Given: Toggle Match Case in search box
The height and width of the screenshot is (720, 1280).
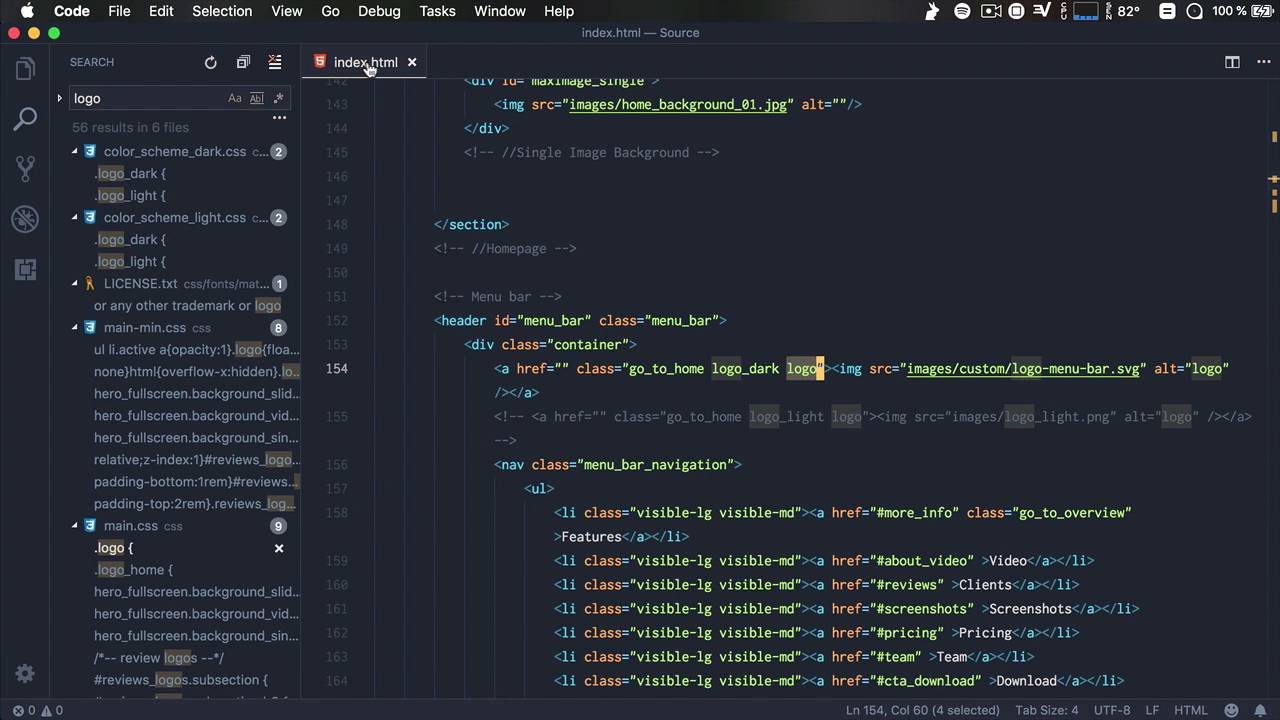Looking at the screenshot, I should 234,98.
